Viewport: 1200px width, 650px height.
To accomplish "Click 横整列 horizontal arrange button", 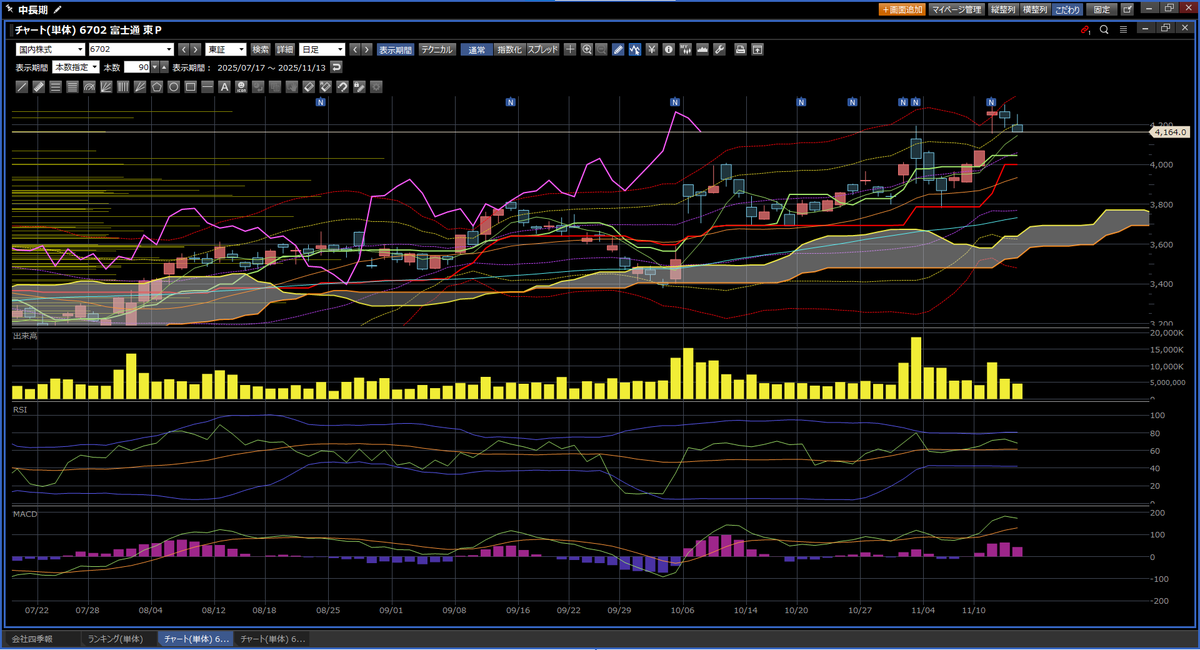I will [1035, 9].
